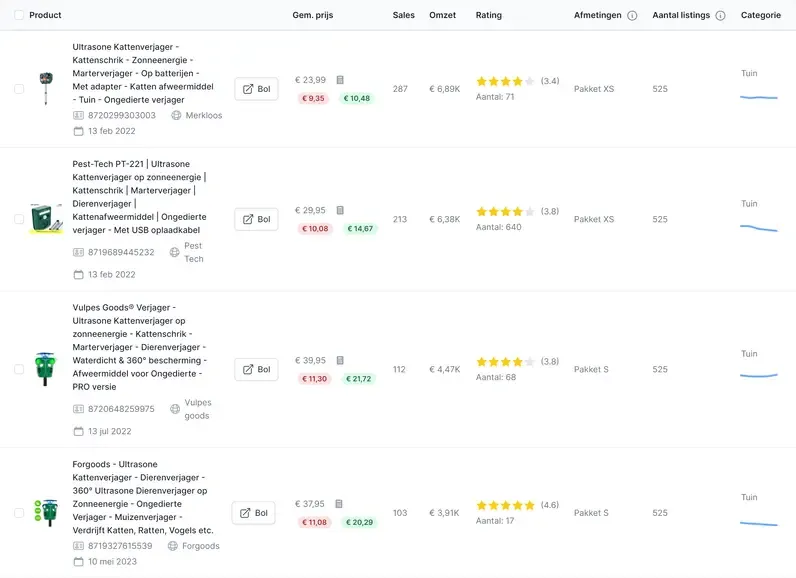This screenshot has width=796, height=578.
Task: Check the Vulpes Goods Verjager row checkbox
Action: pos(19,369)
